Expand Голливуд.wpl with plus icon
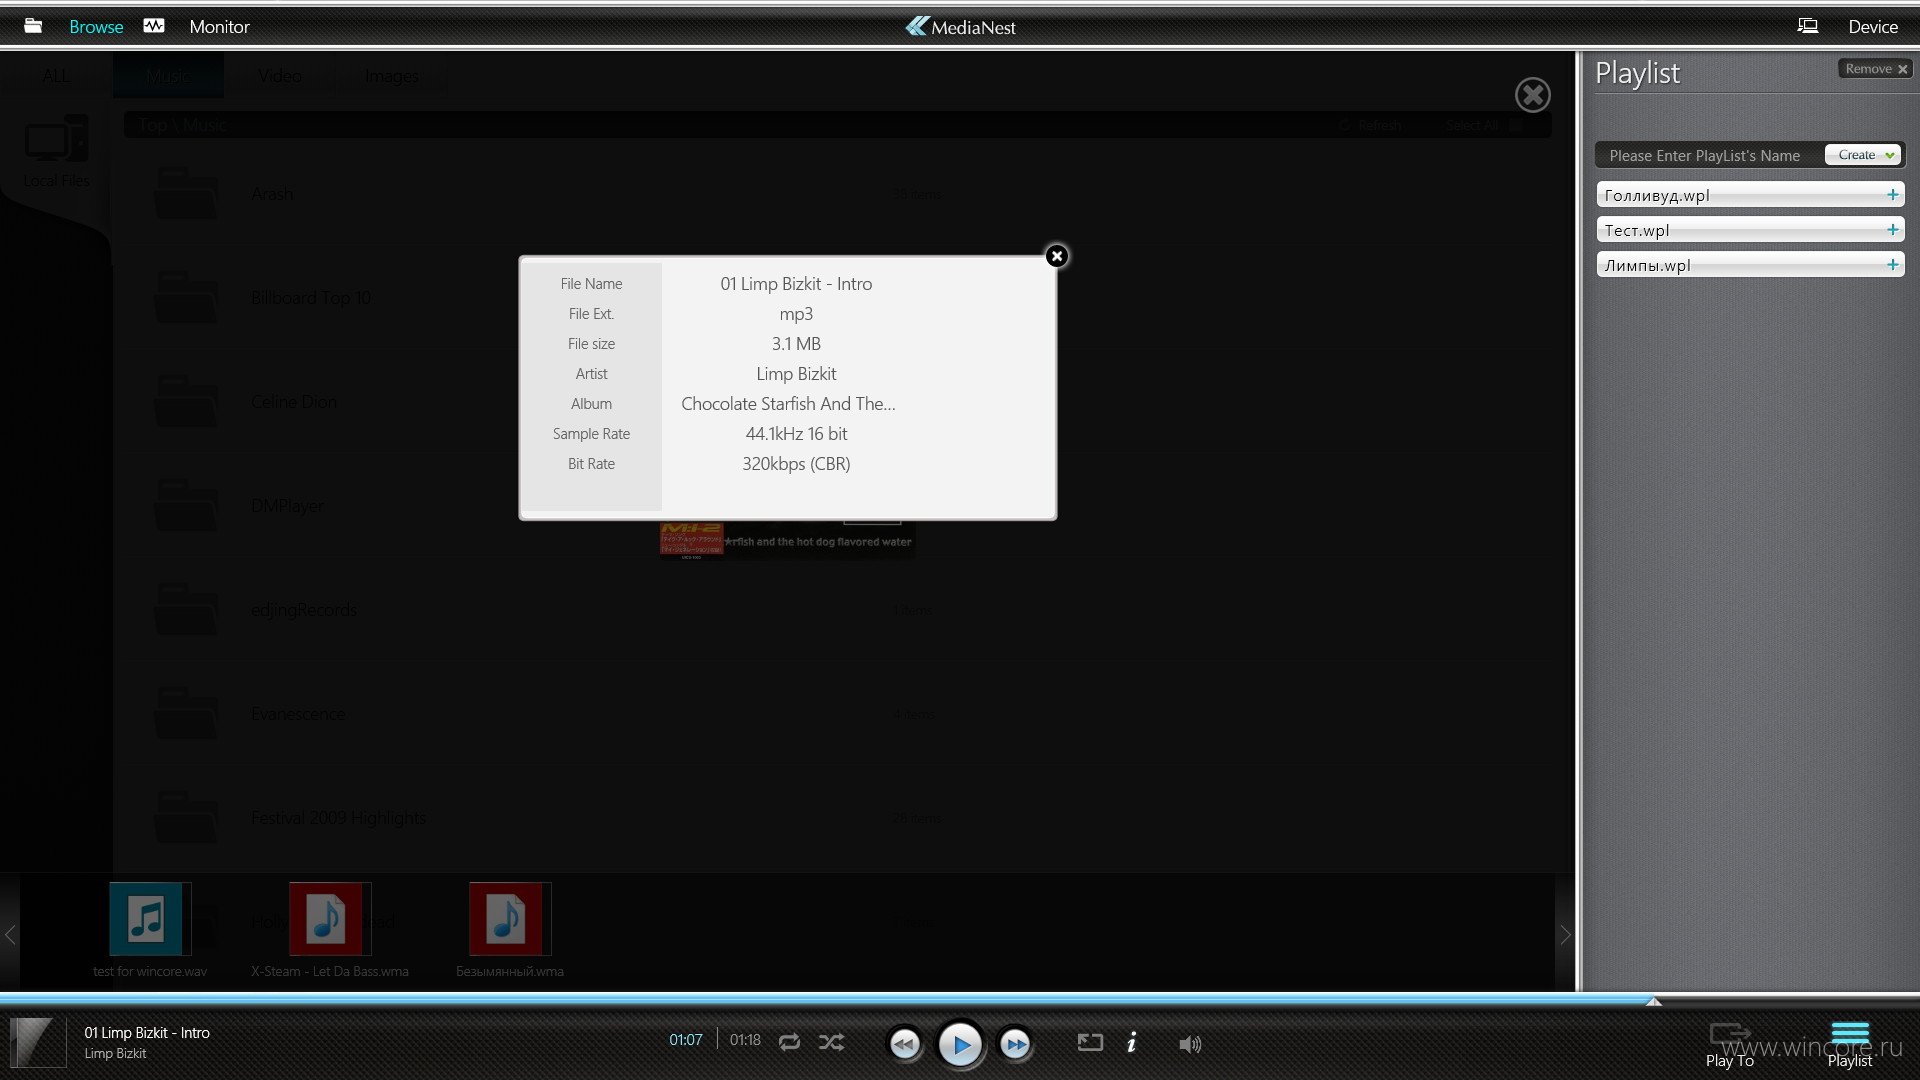The height and width of the screenshot is (1080, 1920). point(1892,195)
